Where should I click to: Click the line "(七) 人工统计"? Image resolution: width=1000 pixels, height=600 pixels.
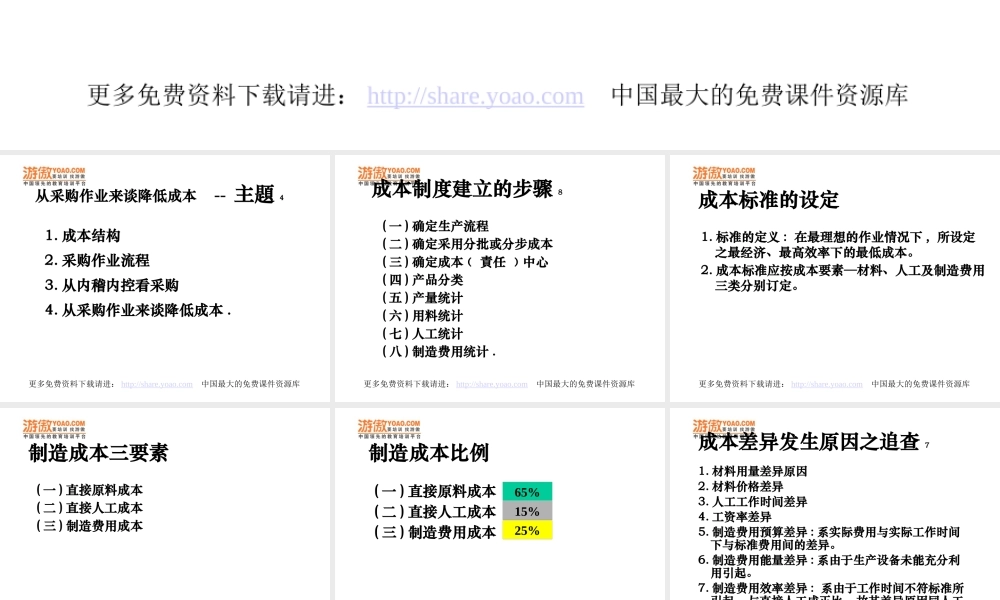click(423, 333)
